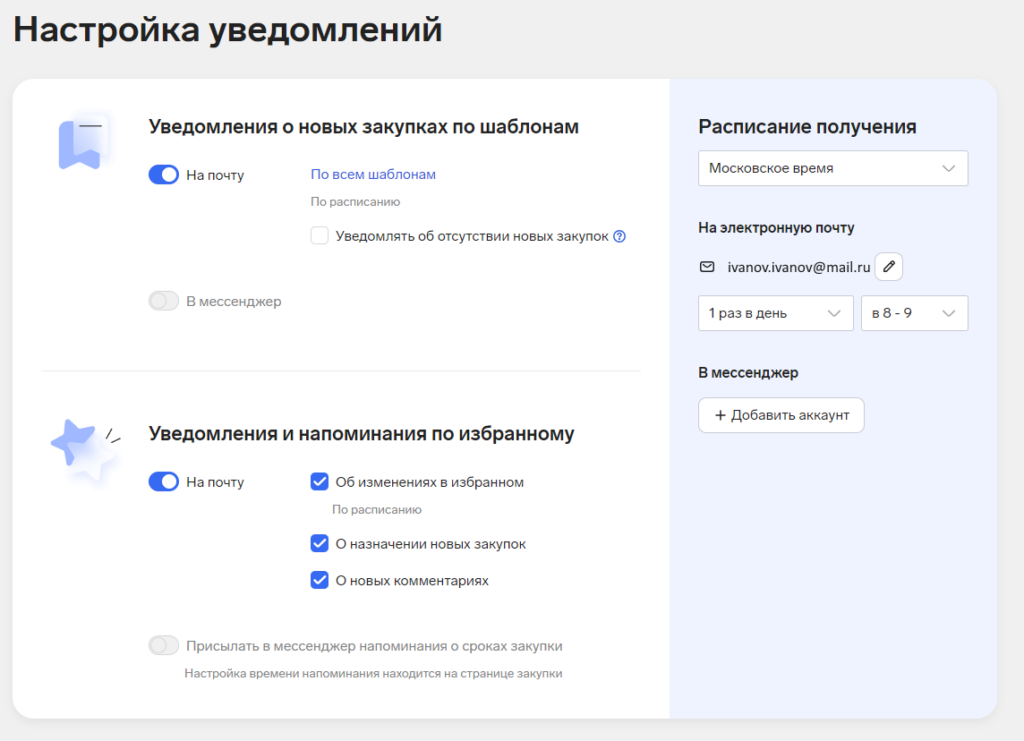The height and width of the screenshot is (741, 1024).
Task: Uncheck 'О новых комментариях' checkbox
Action: click(x=320, y=580)
